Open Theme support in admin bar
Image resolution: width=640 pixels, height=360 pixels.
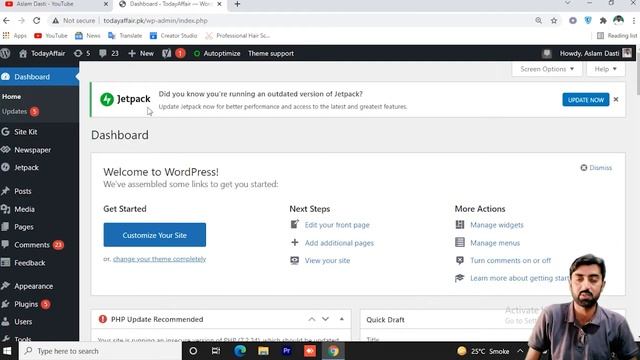tap(271, 53)
